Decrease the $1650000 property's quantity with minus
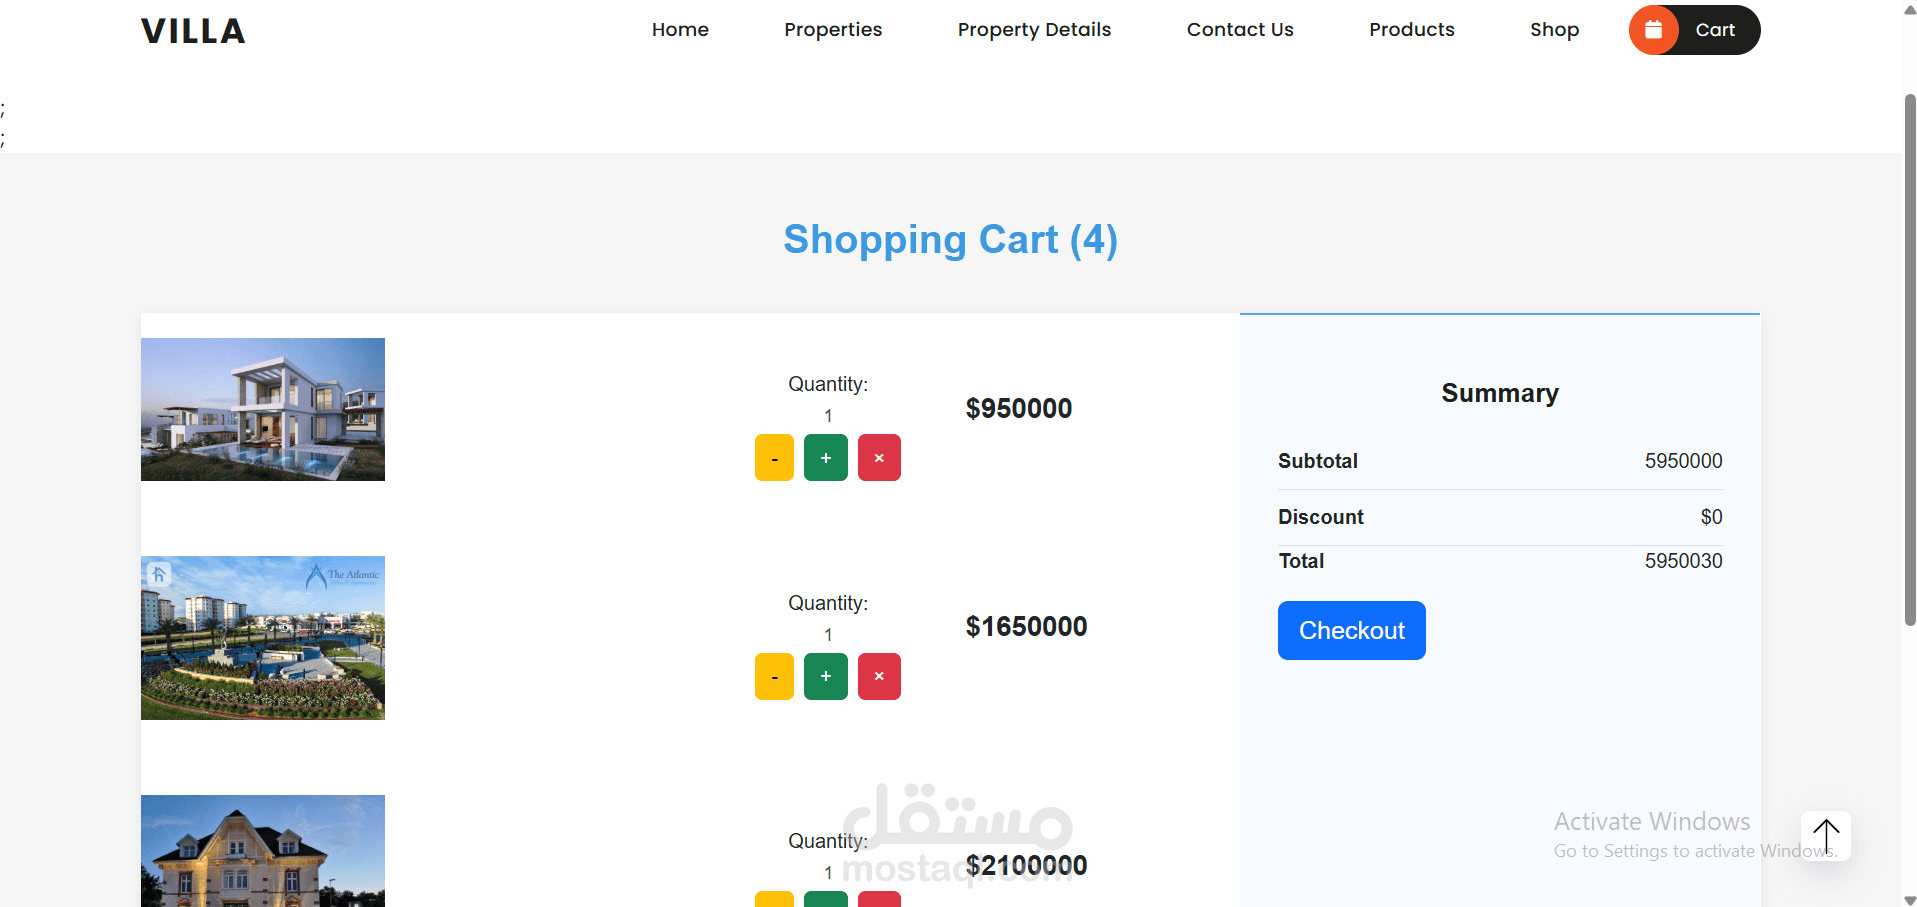Screen dimensions: 1917x907 (774, 677)
